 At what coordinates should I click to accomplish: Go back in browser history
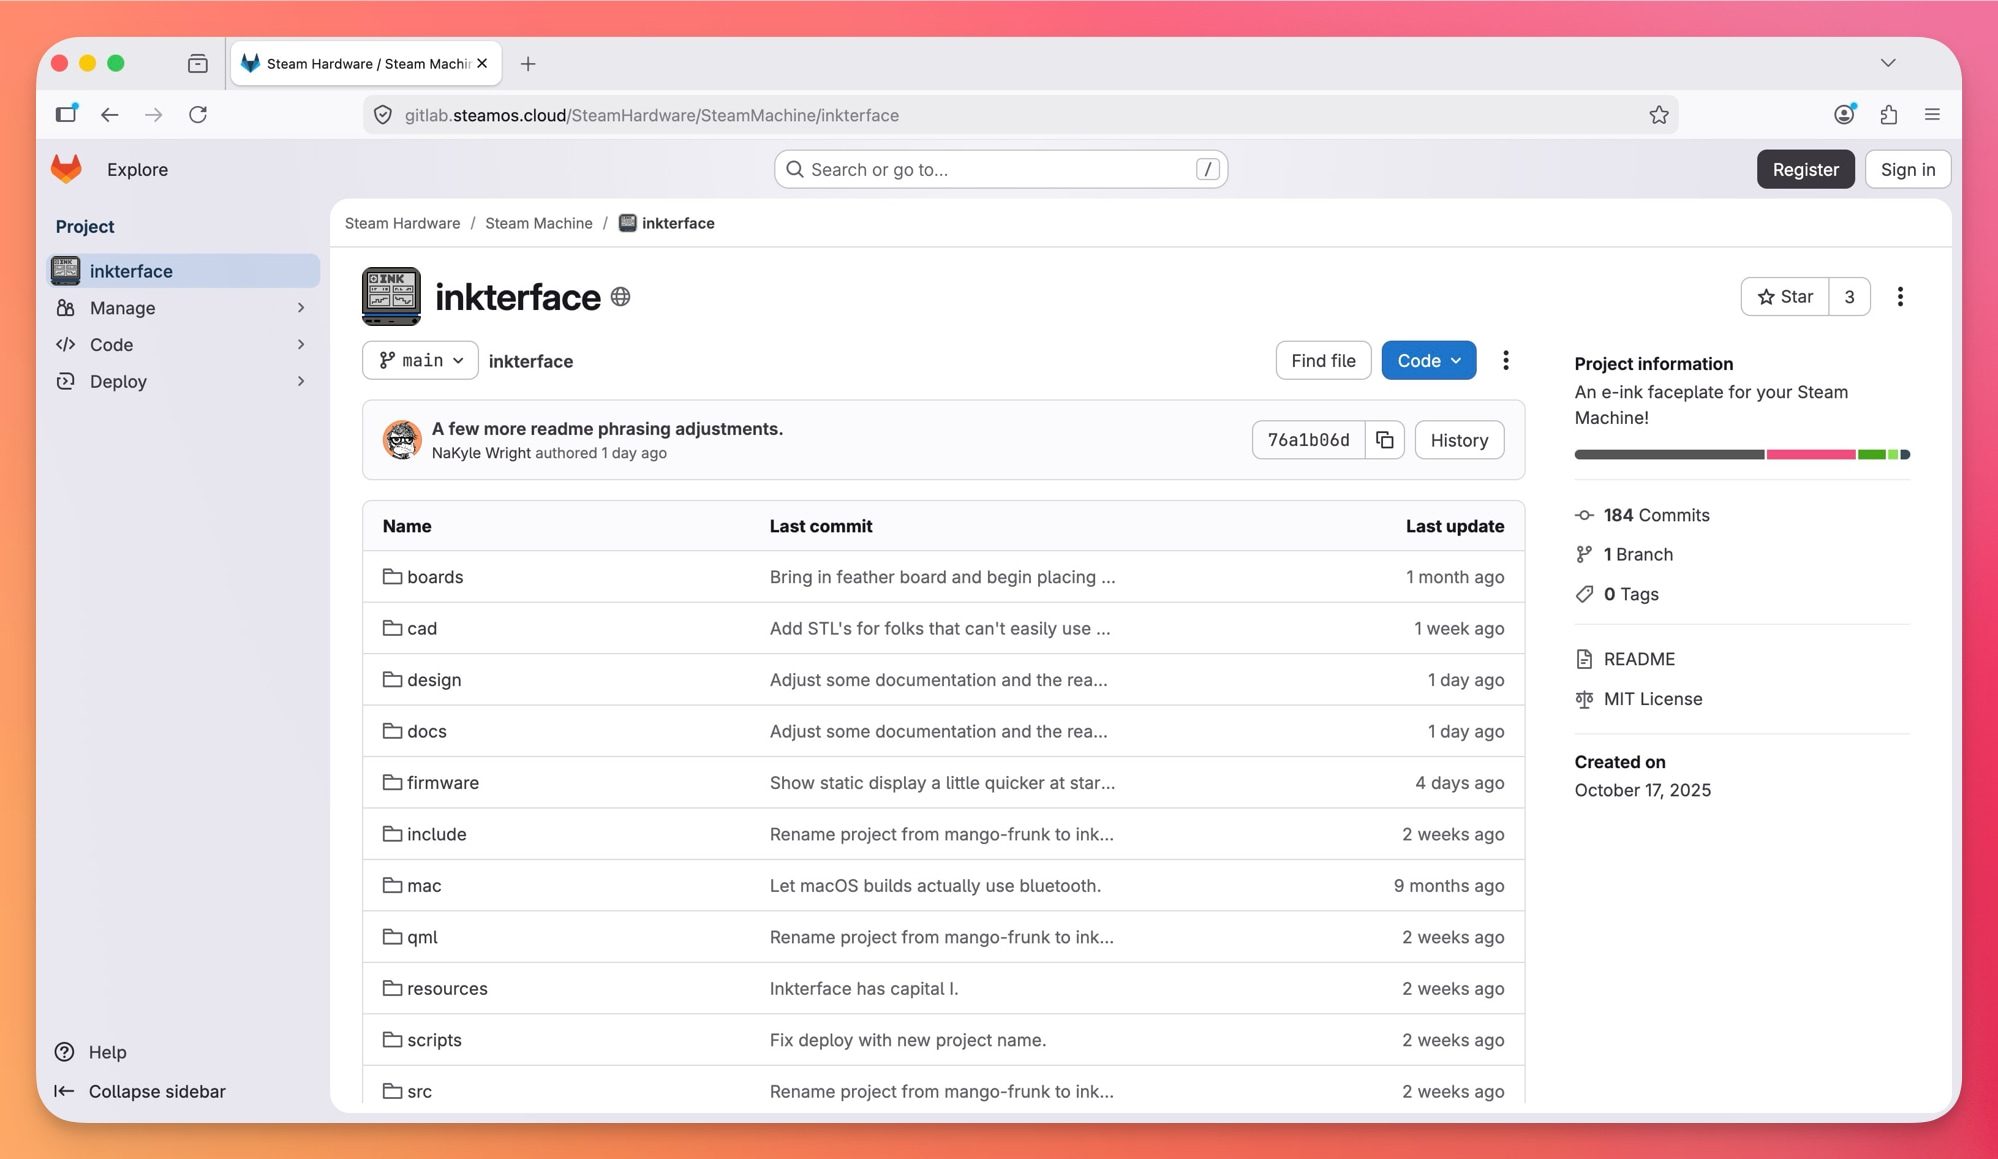click(110, 115)
